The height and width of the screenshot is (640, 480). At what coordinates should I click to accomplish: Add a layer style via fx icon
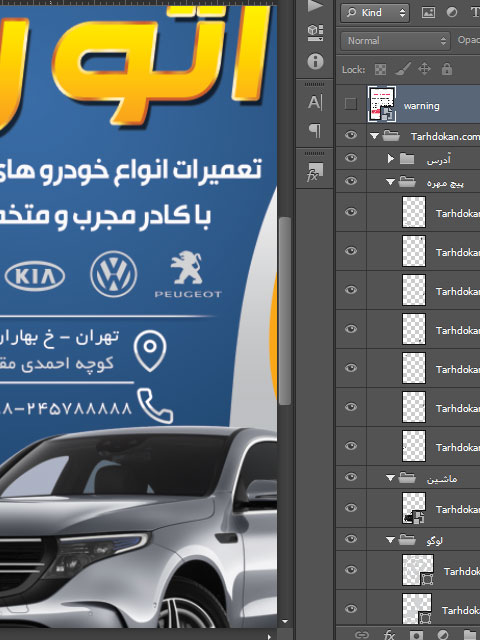click(x=389, y=635)
